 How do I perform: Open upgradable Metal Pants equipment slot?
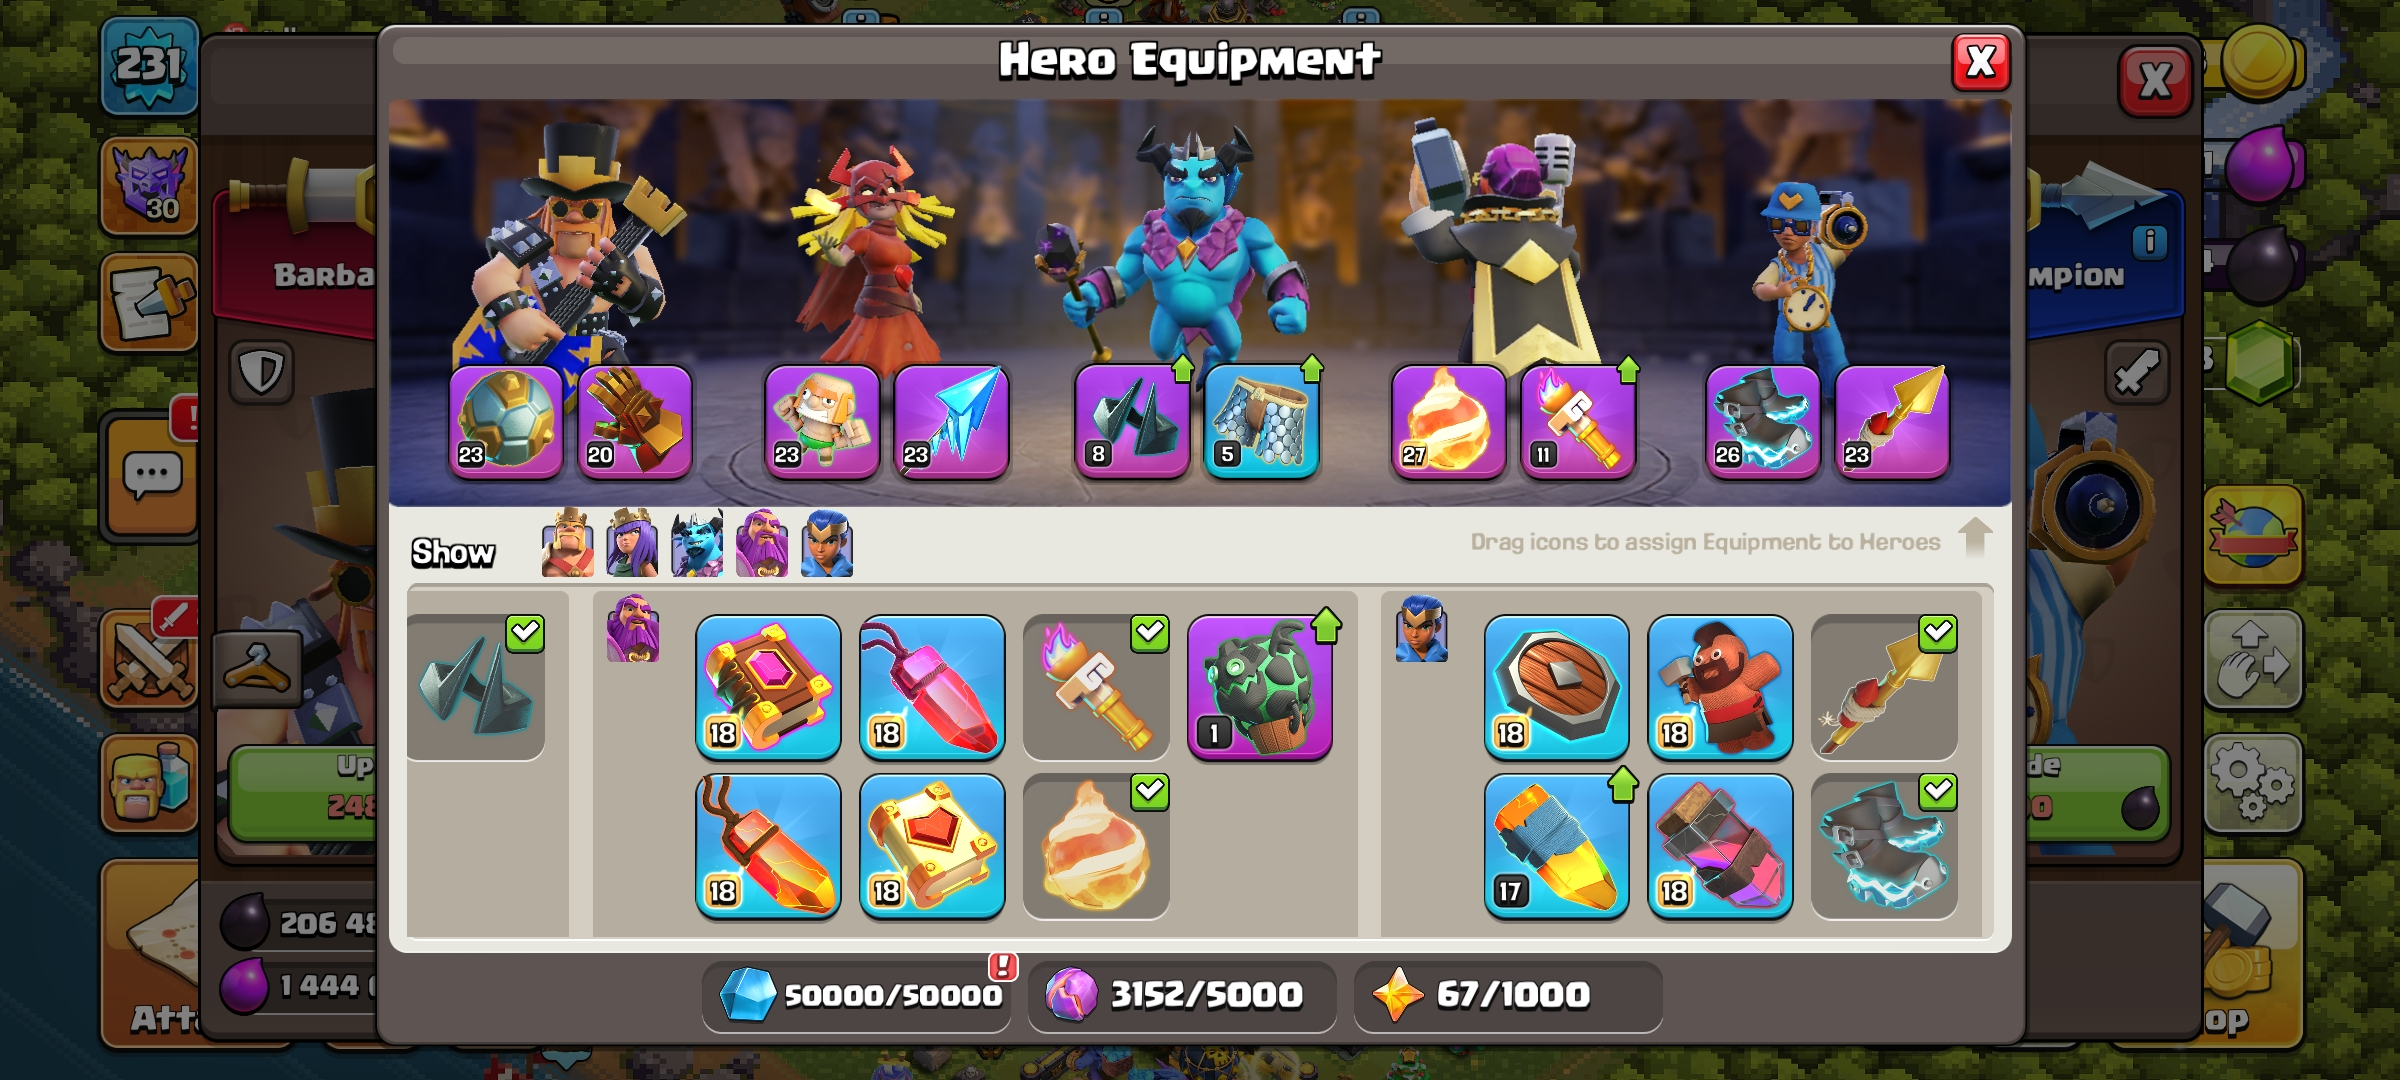coord(1262,422)
